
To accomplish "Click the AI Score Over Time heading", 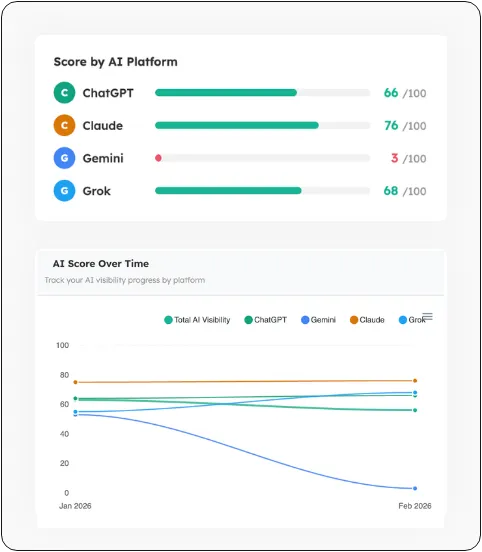I will [x=101, y=264].
